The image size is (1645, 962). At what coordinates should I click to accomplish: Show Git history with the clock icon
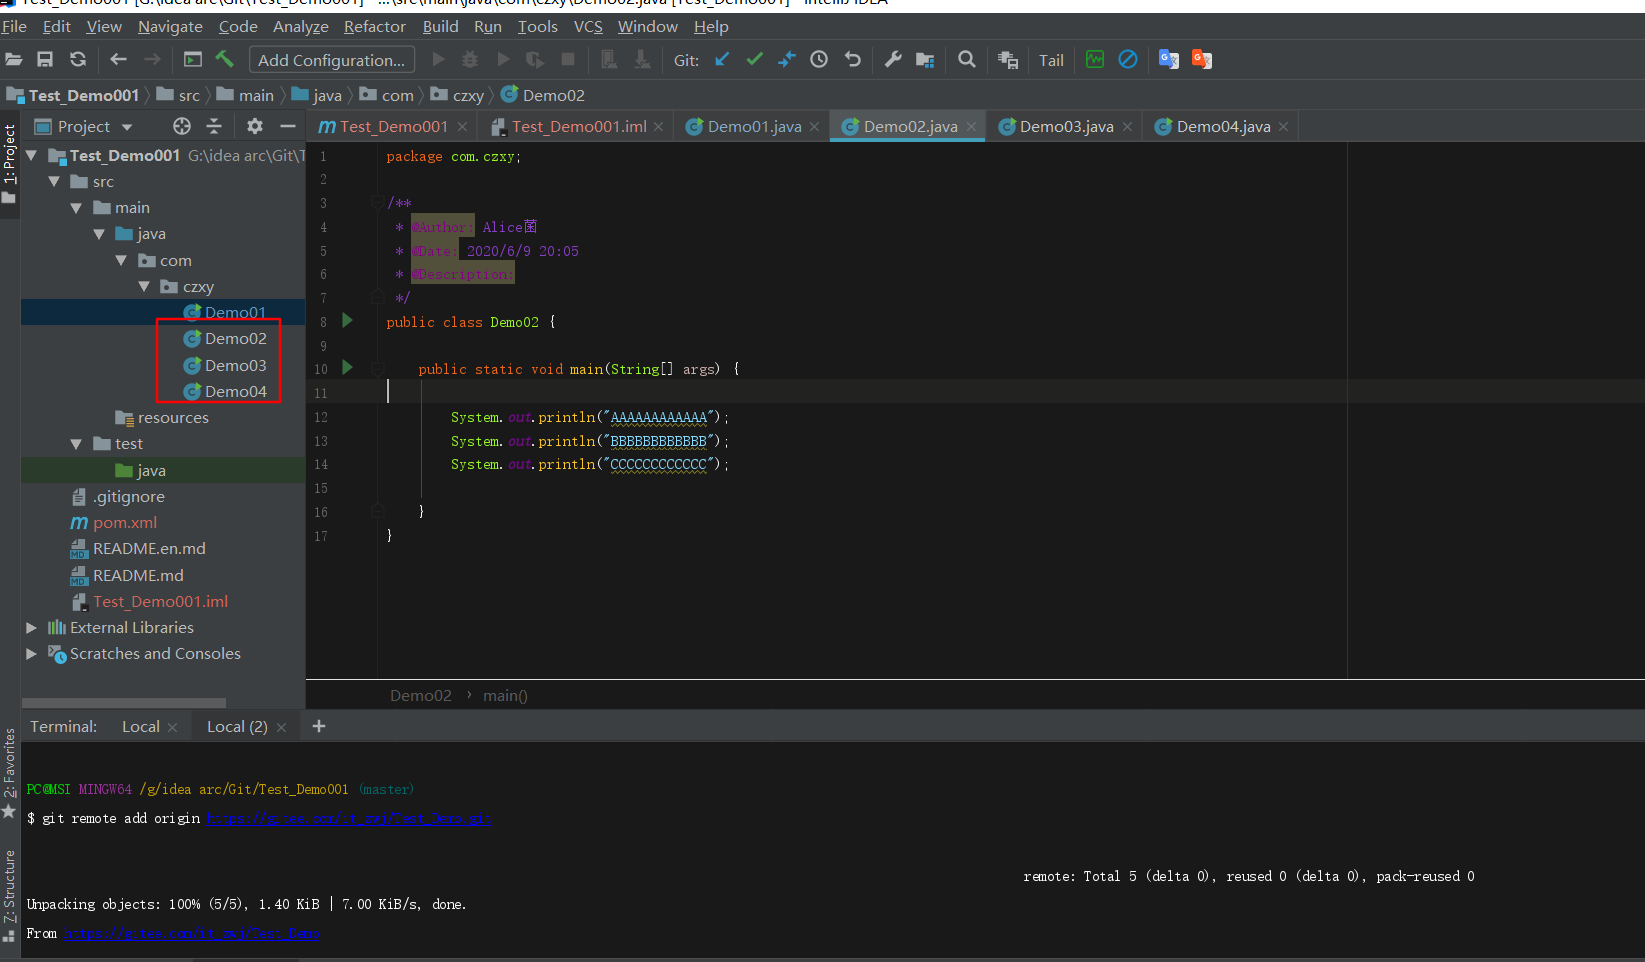[x=819, y=60]
